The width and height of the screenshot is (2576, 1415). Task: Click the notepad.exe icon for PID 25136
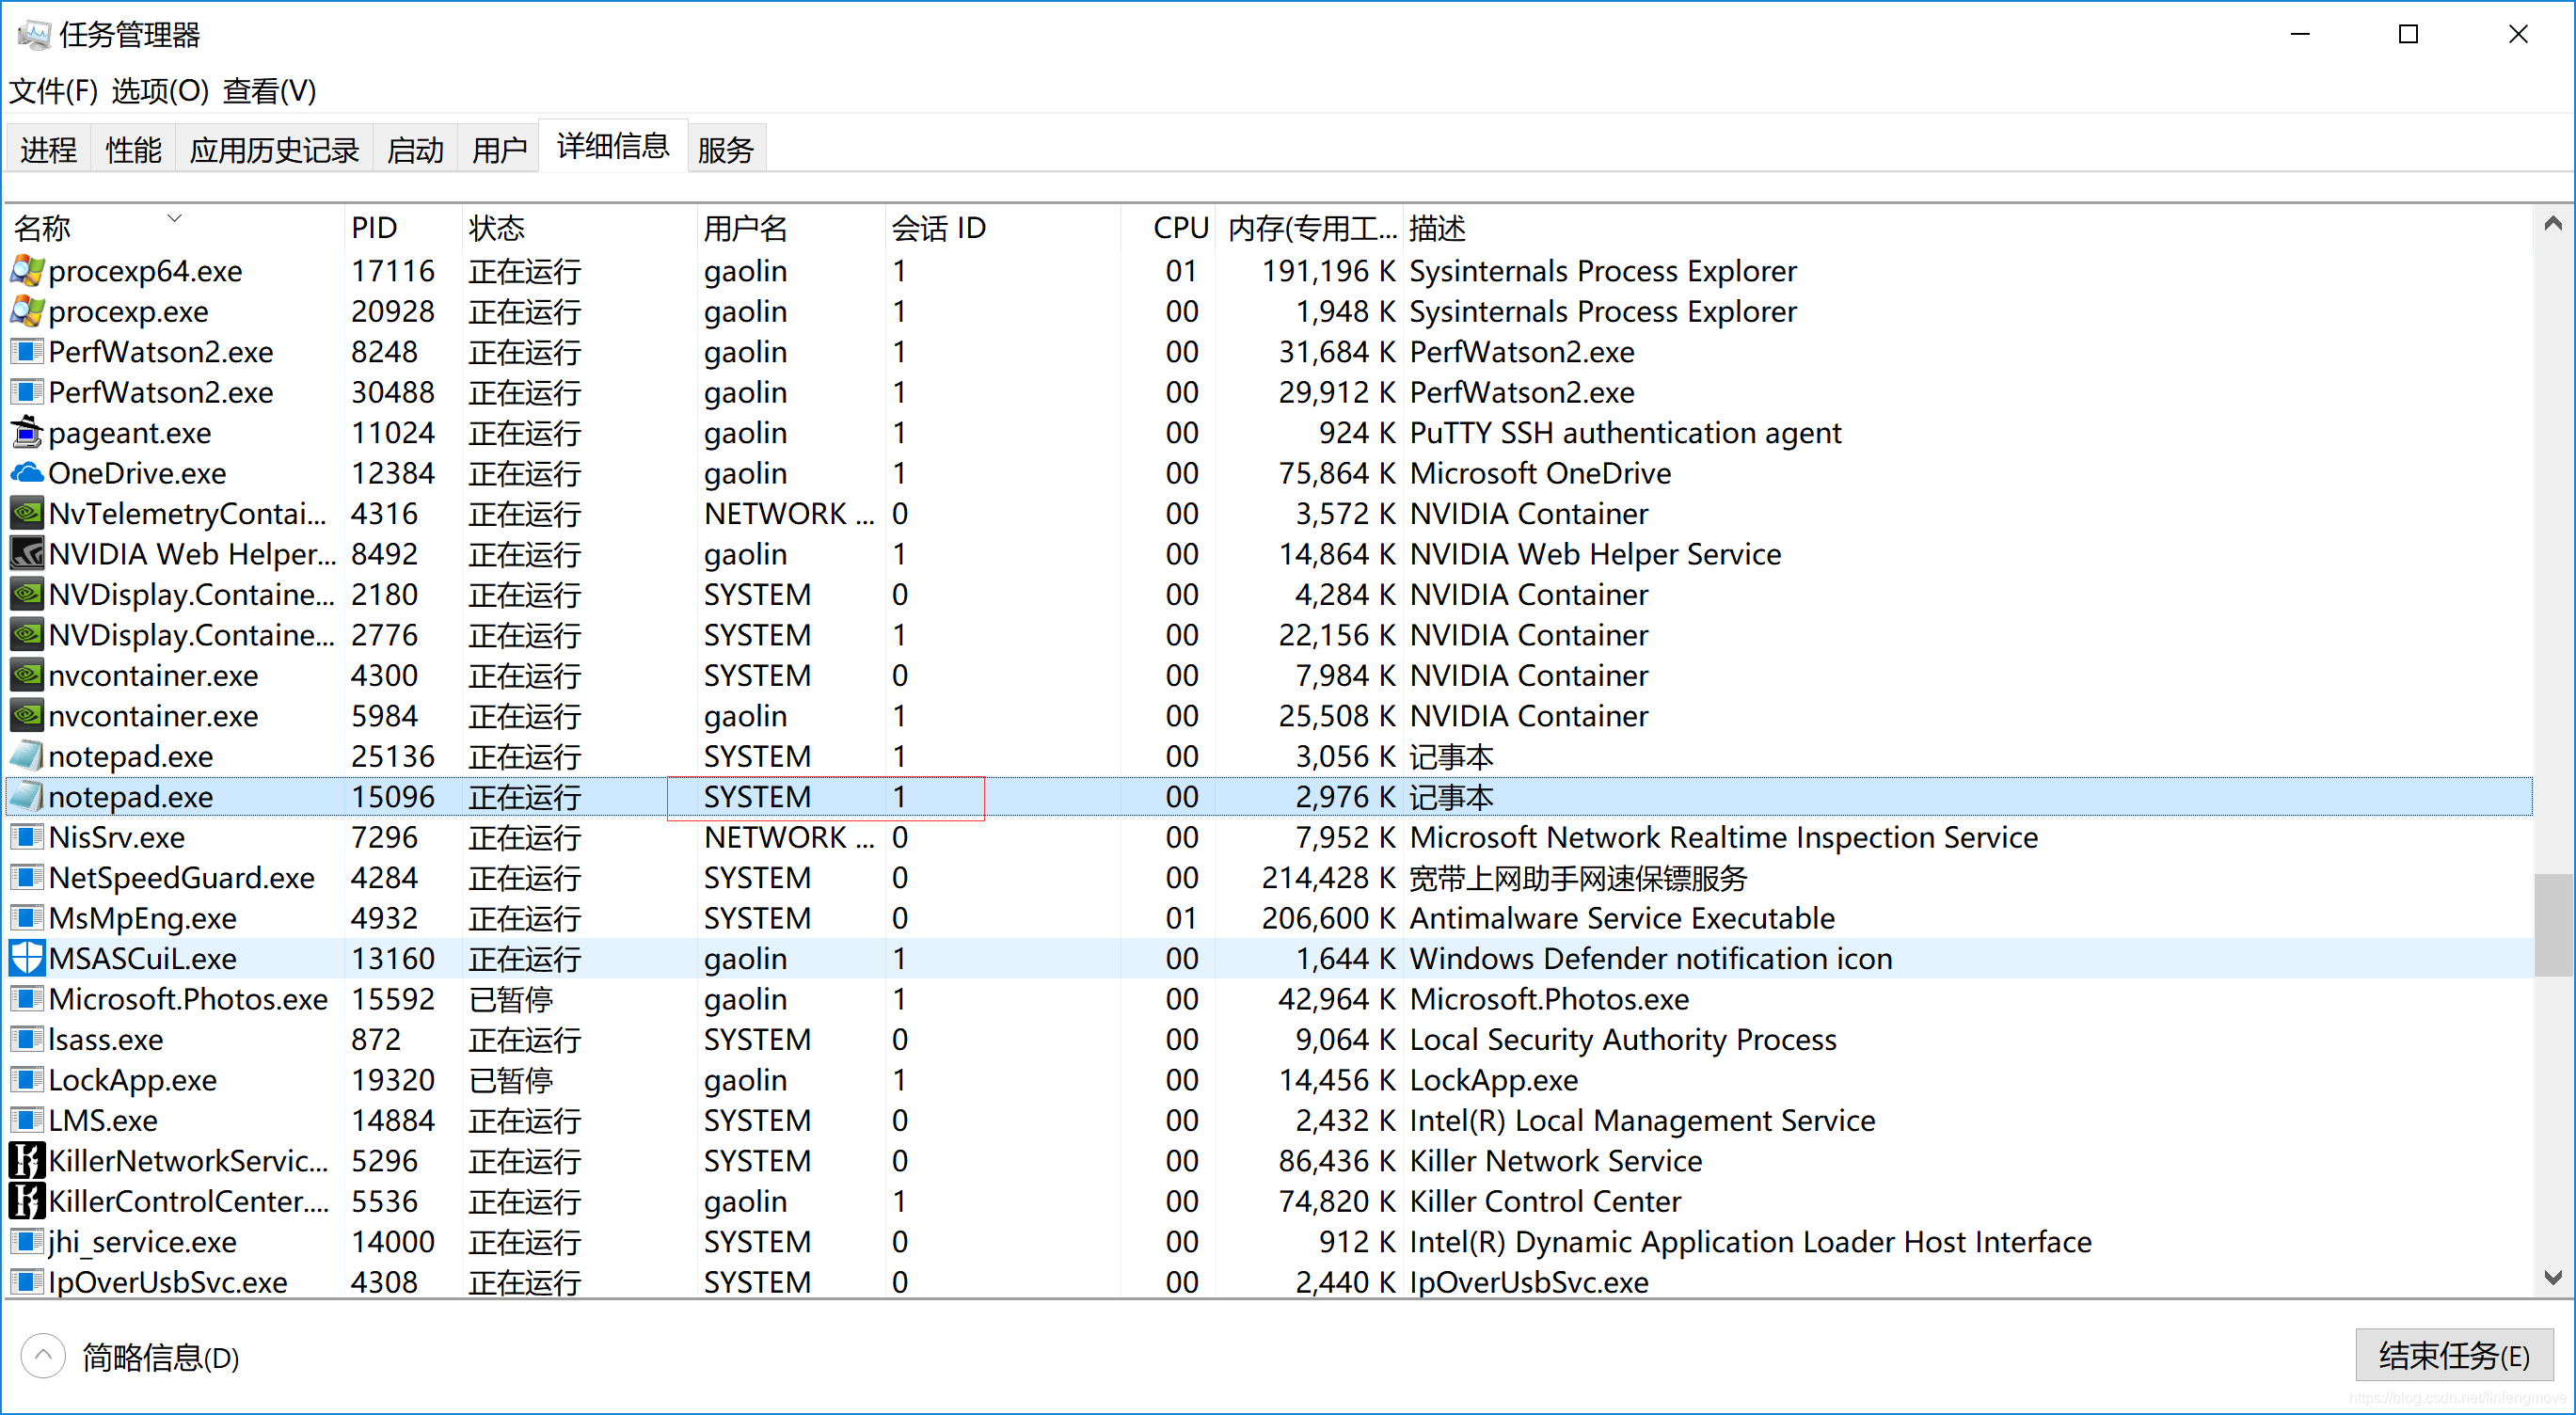(x=27, y=756)
